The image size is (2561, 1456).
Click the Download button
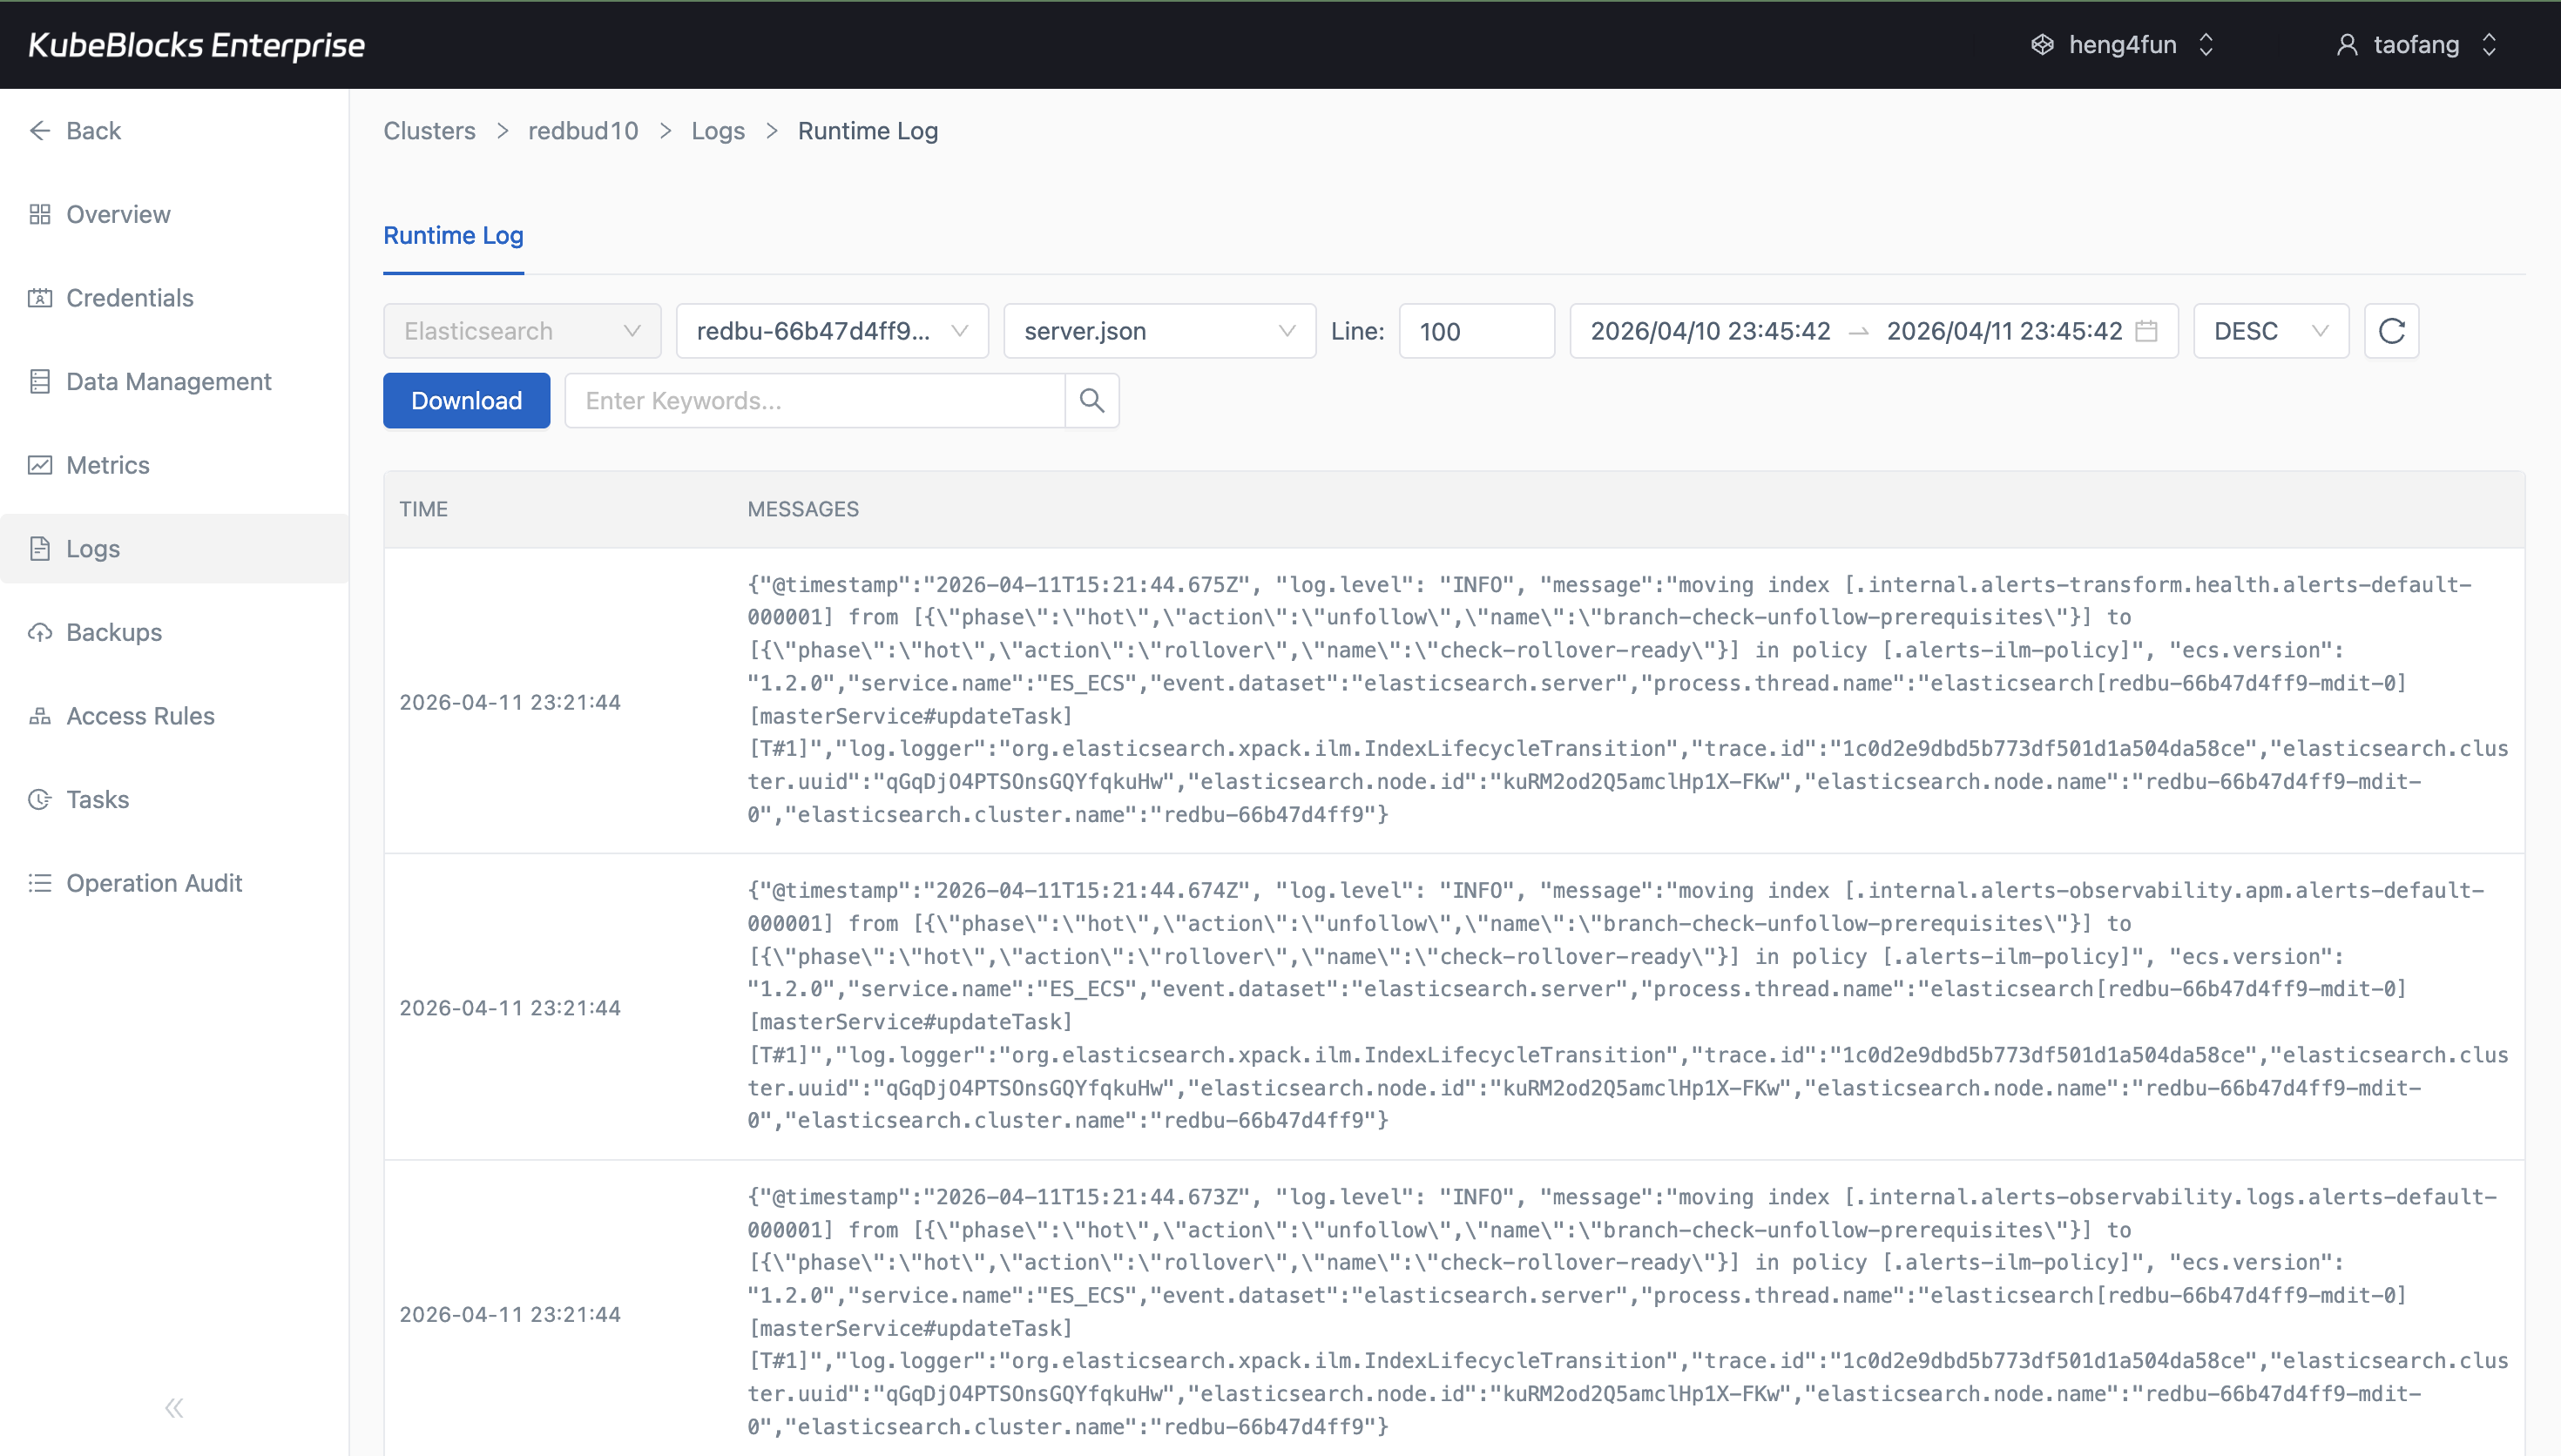pyautogui.click(x=466, y=401)
